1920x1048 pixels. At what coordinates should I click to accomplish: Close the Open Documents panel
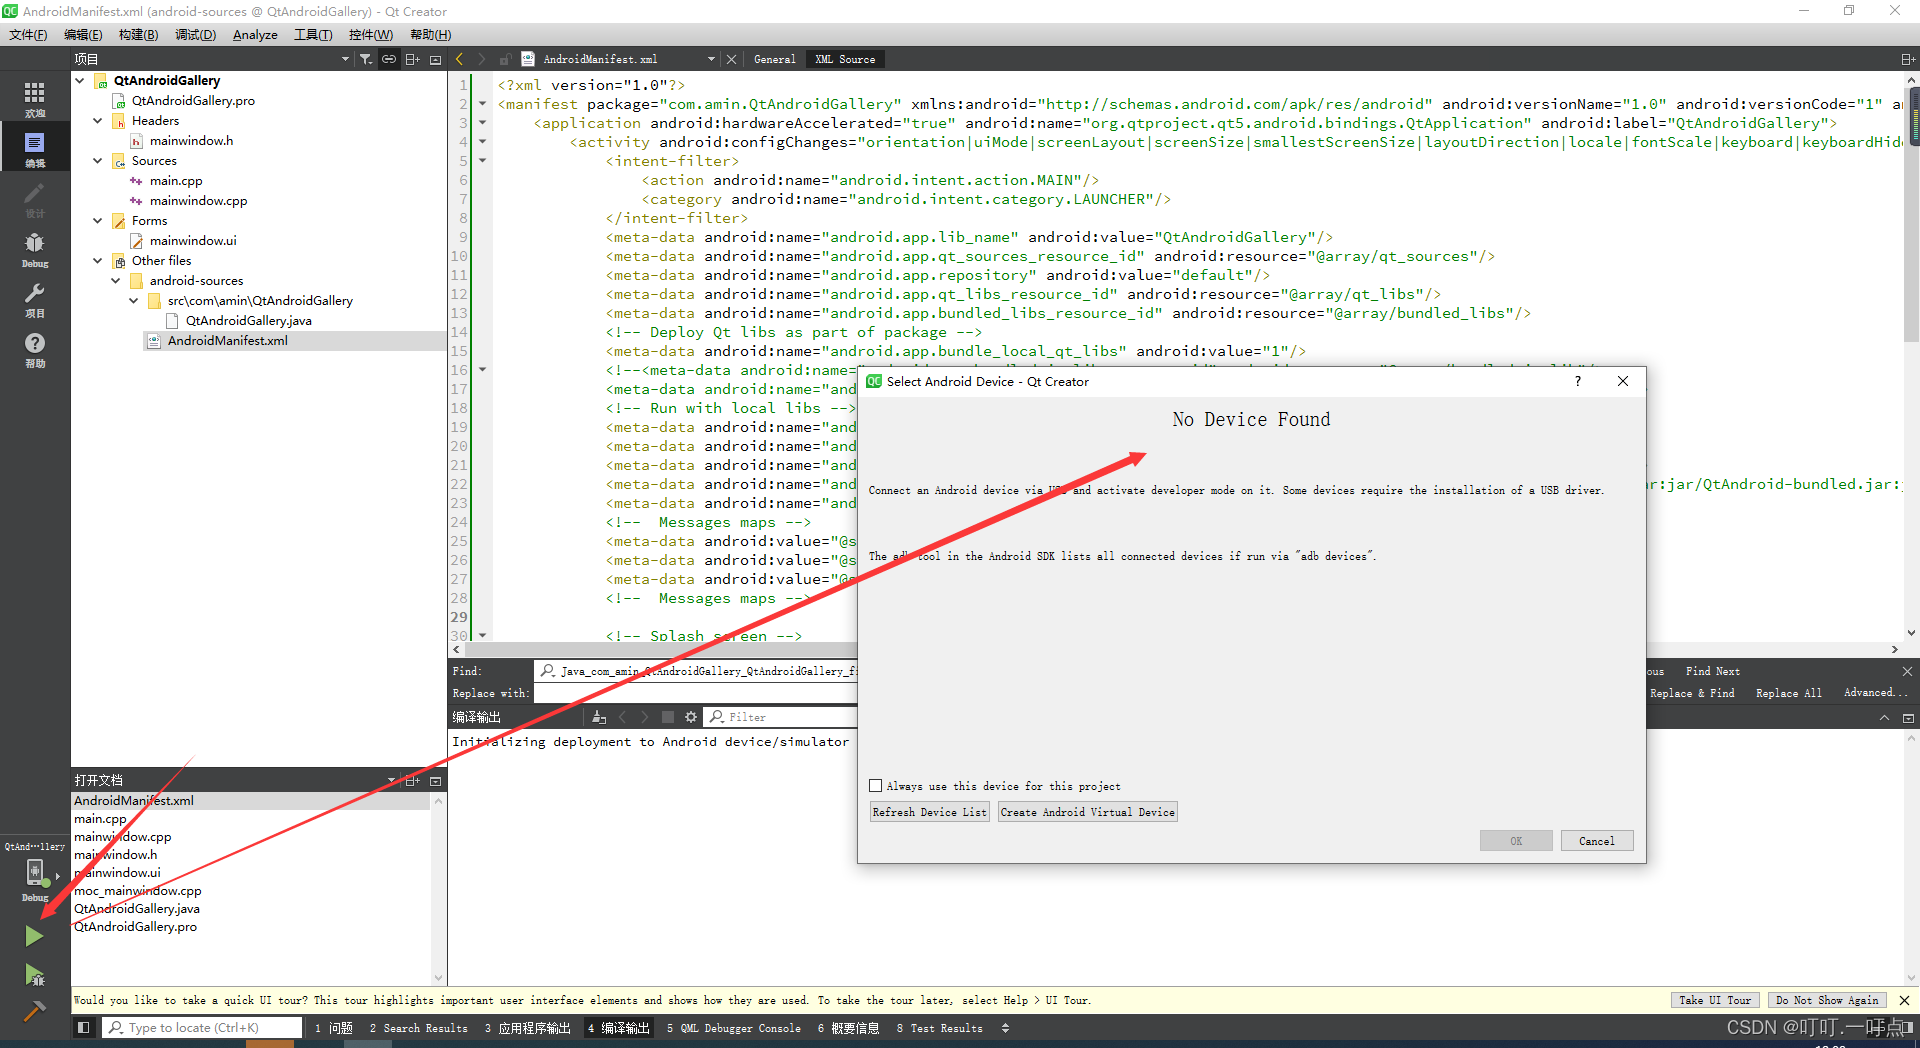click(x=435, y=780)
